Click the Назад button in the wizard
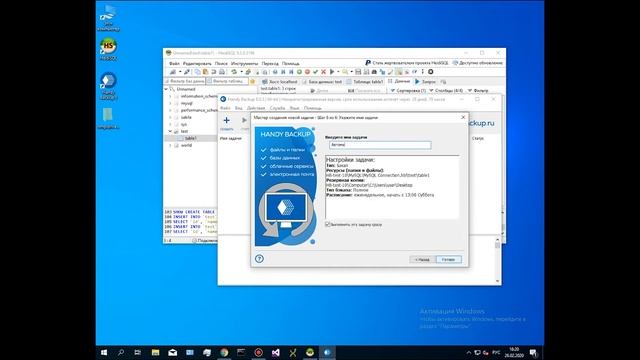The width and height of the screenshot is (640, 360). (x=422, y=260)
